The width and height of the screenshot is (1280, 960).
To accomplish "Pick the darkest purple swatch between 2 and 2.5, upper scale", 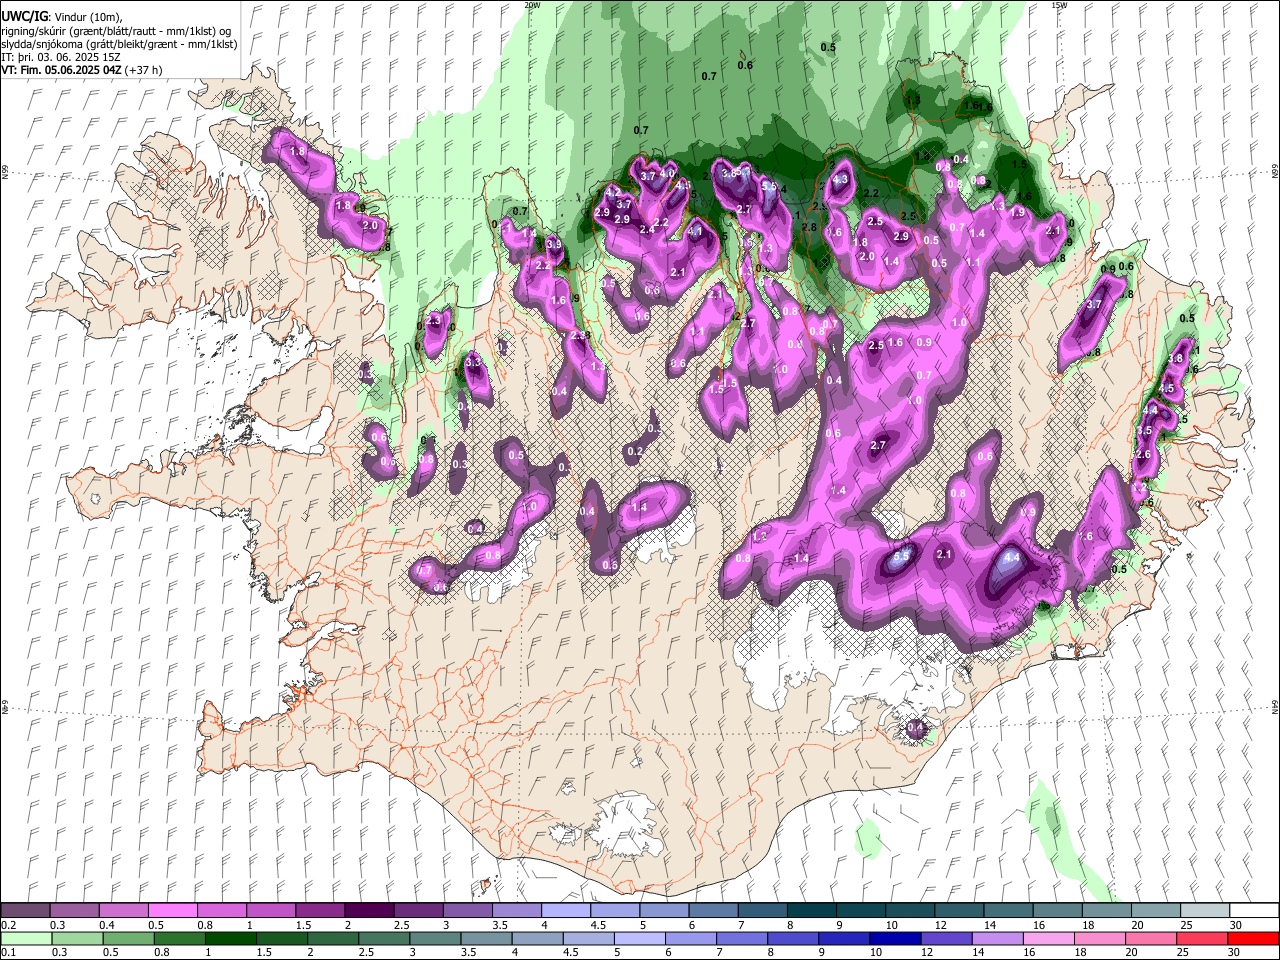I will point(369,911).
